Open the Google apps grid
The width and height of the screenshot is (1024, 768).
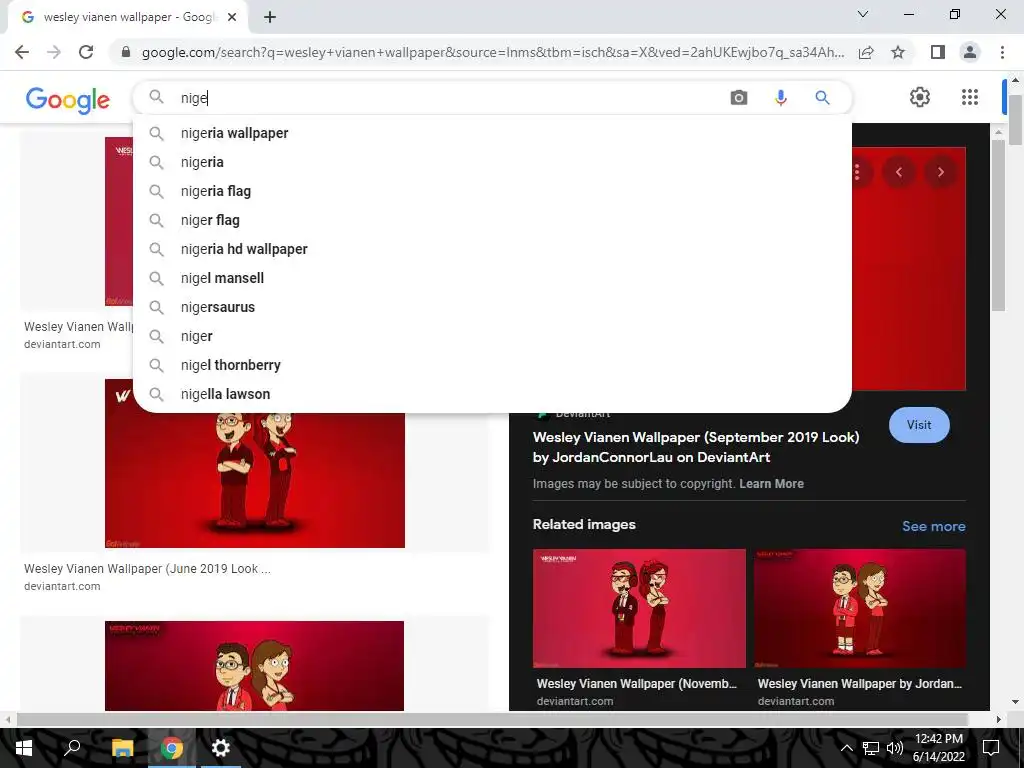pyautogui.click(x=970, y=97)
